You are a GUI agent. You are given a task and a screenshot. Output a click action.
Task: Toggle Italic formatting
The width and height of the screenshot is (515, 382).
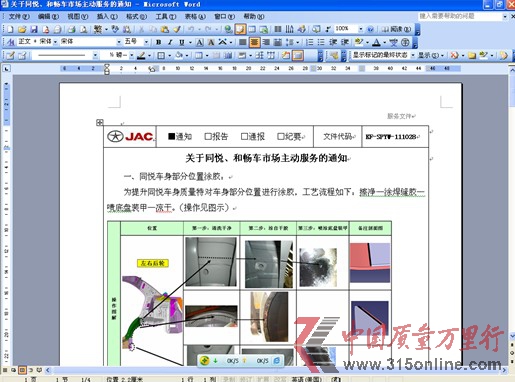tap(170, 42)
